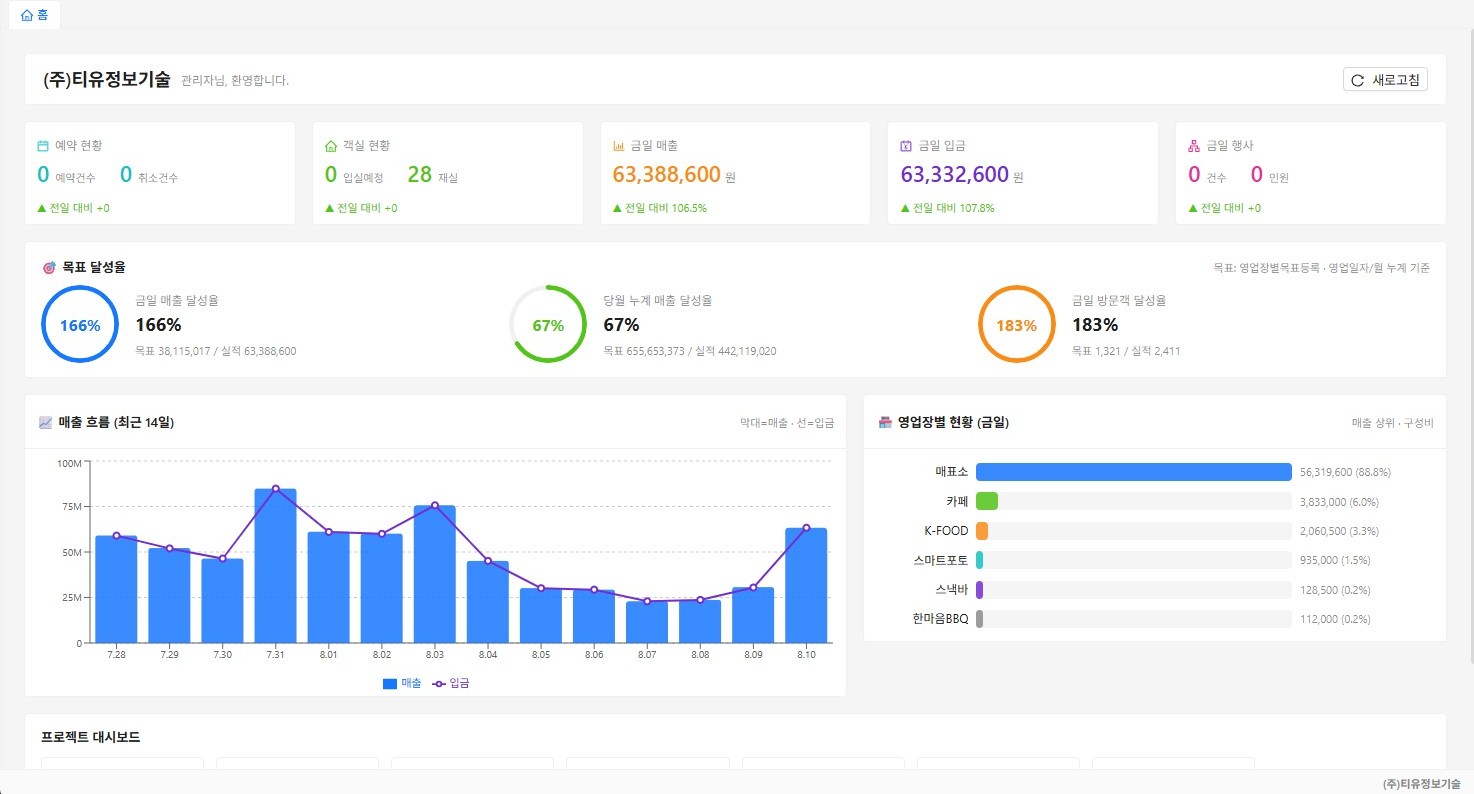Click the green 67% progress ring

pyautogui.click(x=548, y=325)
